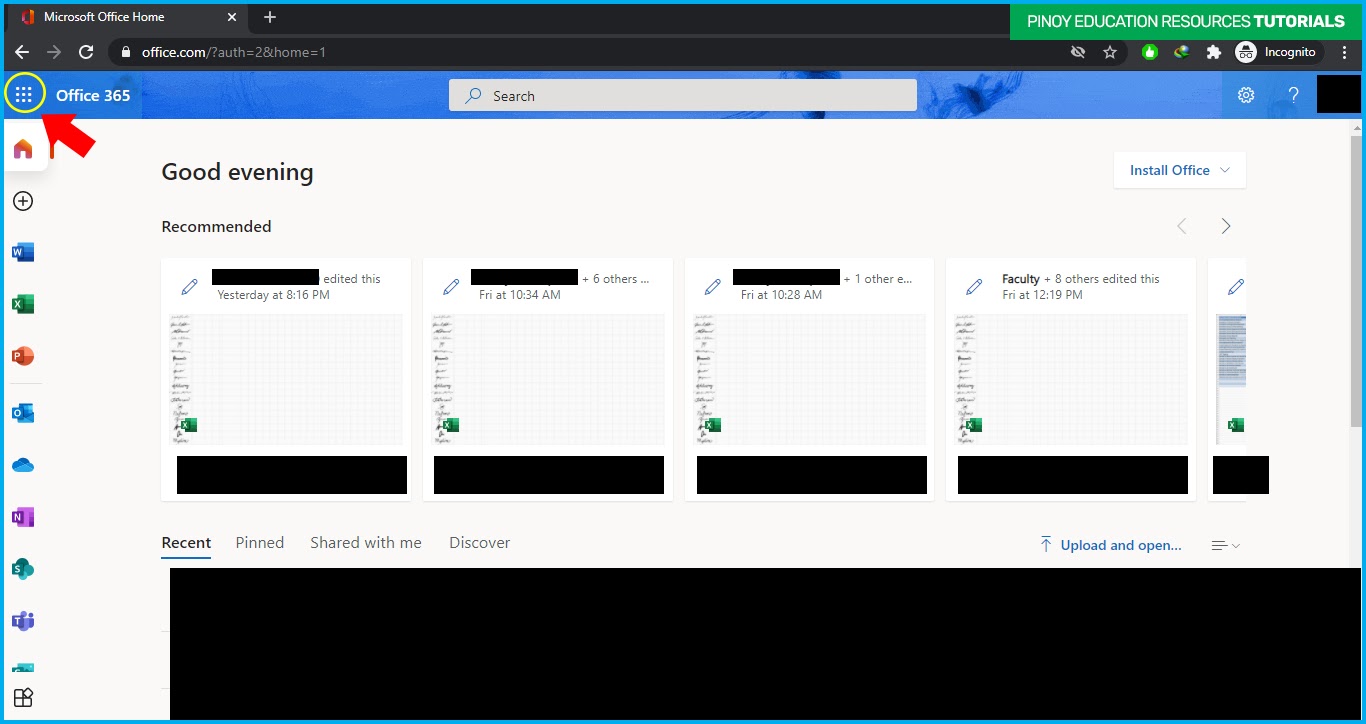
Task: Open Outlook from the sidebar
Action: click(x=23, y=413)
